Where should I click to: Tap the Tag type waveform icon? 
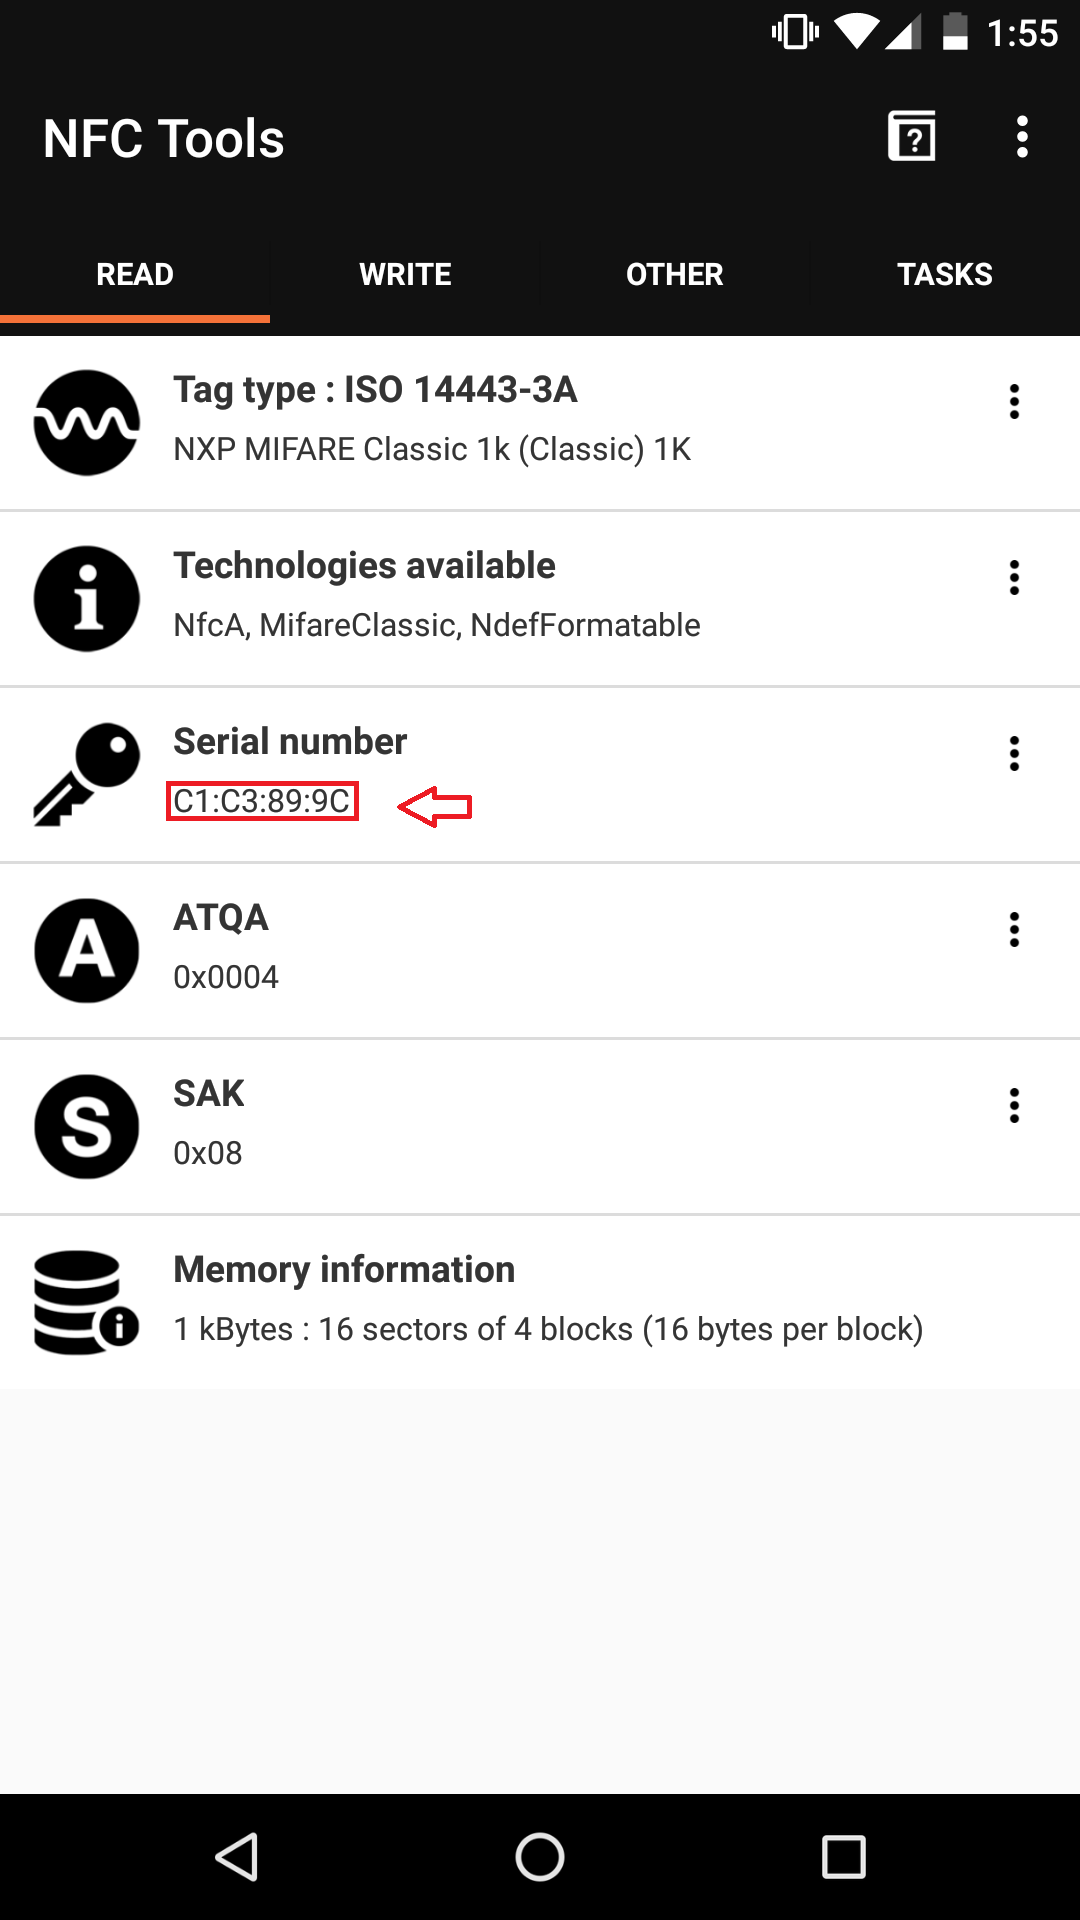pyautogui.click(x=87, y=423)
